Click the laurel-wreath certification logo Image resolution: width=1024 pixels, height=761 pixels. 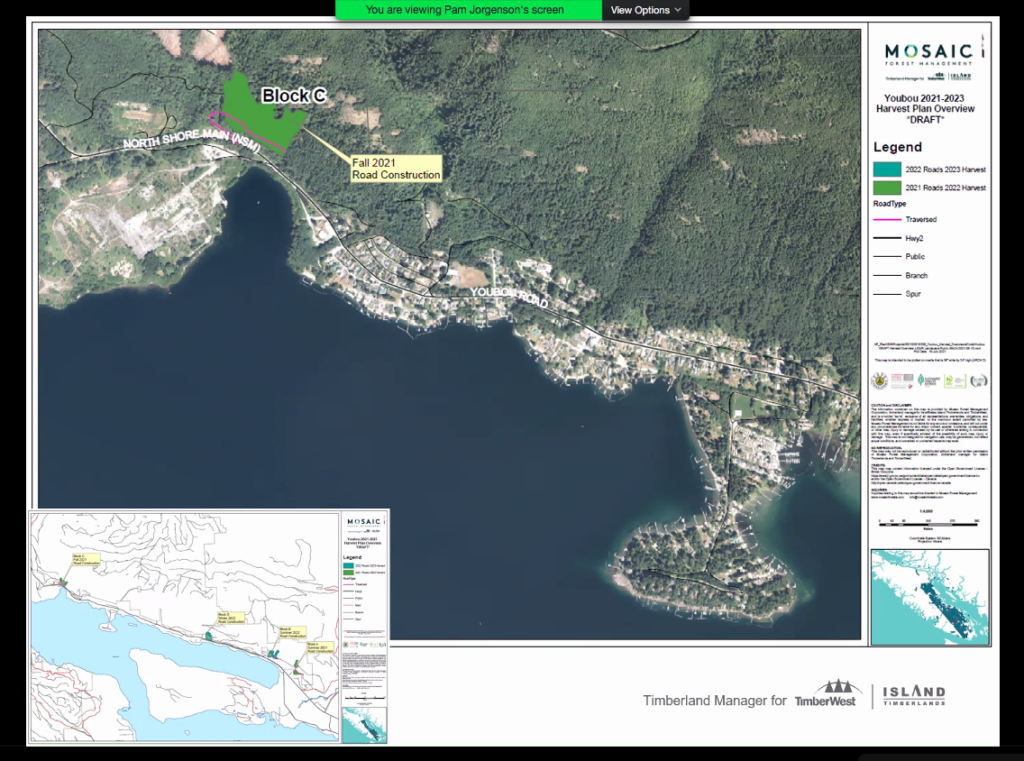coord(977,380)
